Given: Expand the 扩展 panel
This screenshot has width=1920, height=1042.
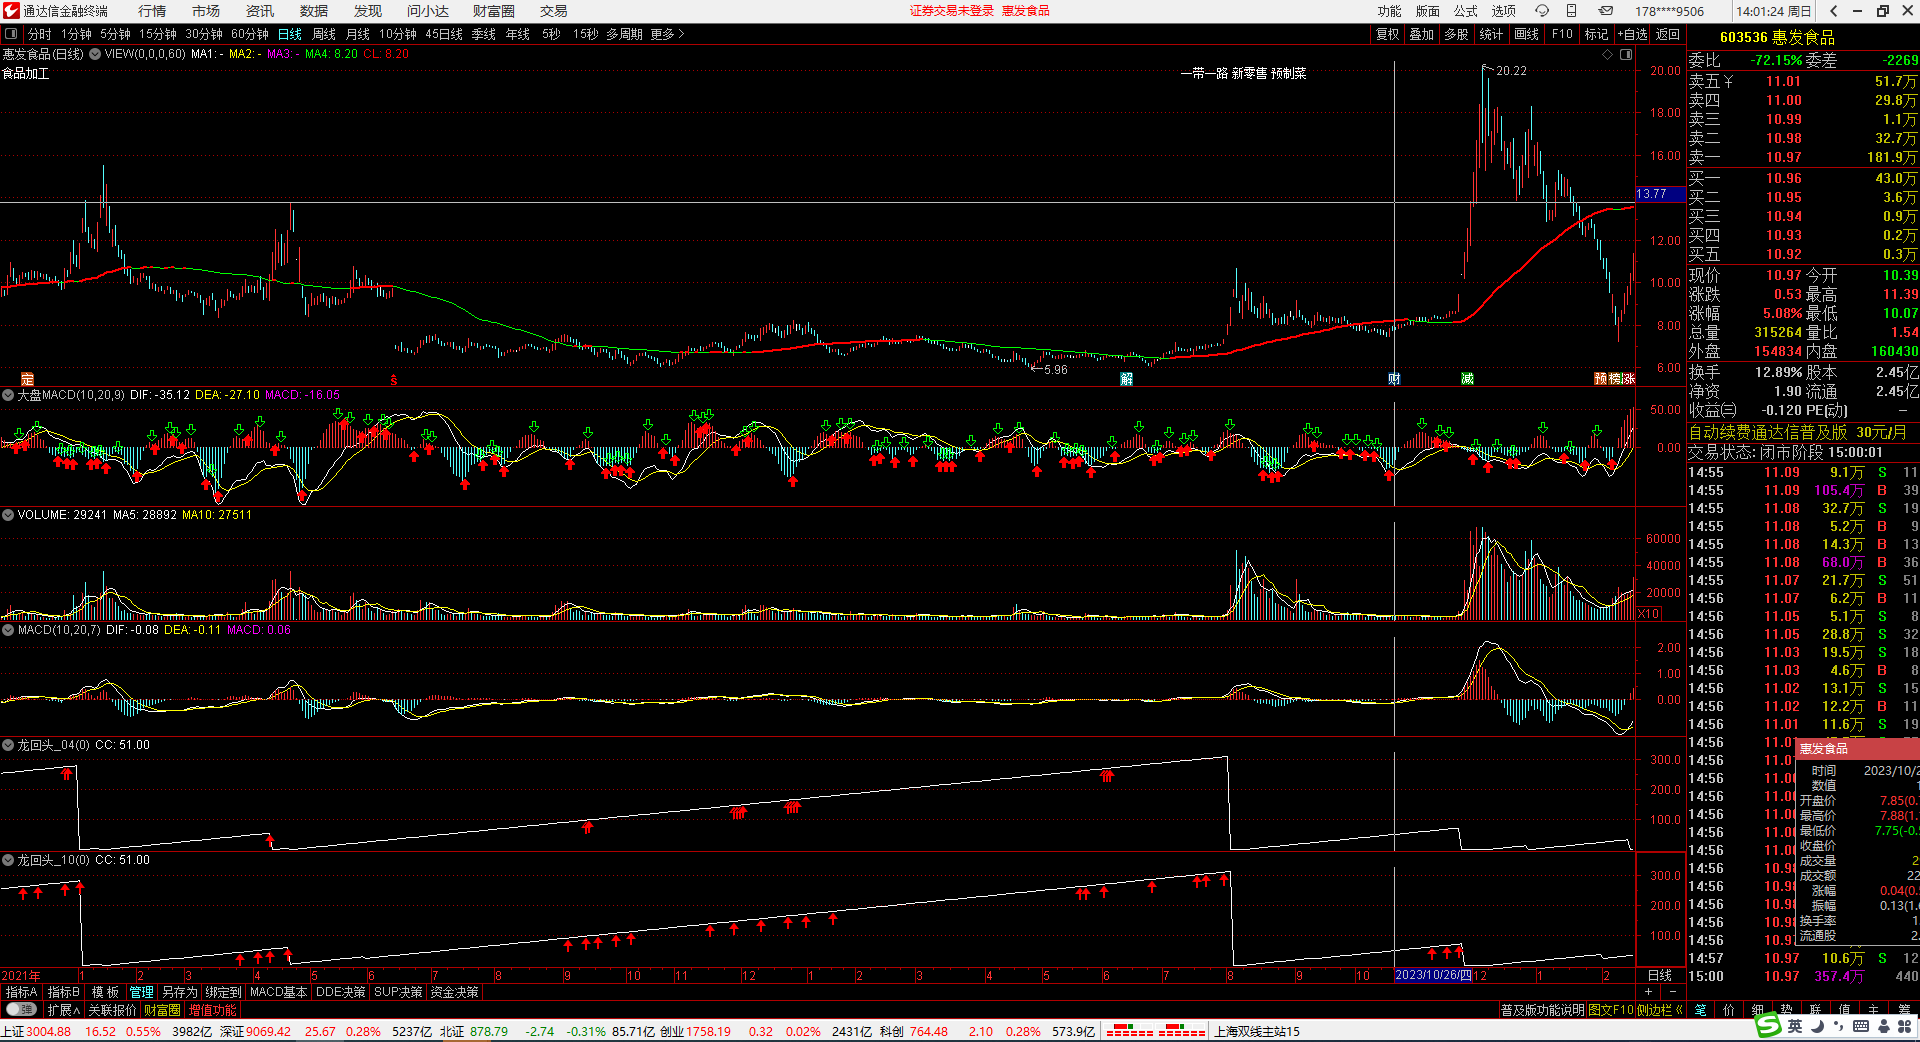Looking at the screenshot, I should (x=63, y=1010).
